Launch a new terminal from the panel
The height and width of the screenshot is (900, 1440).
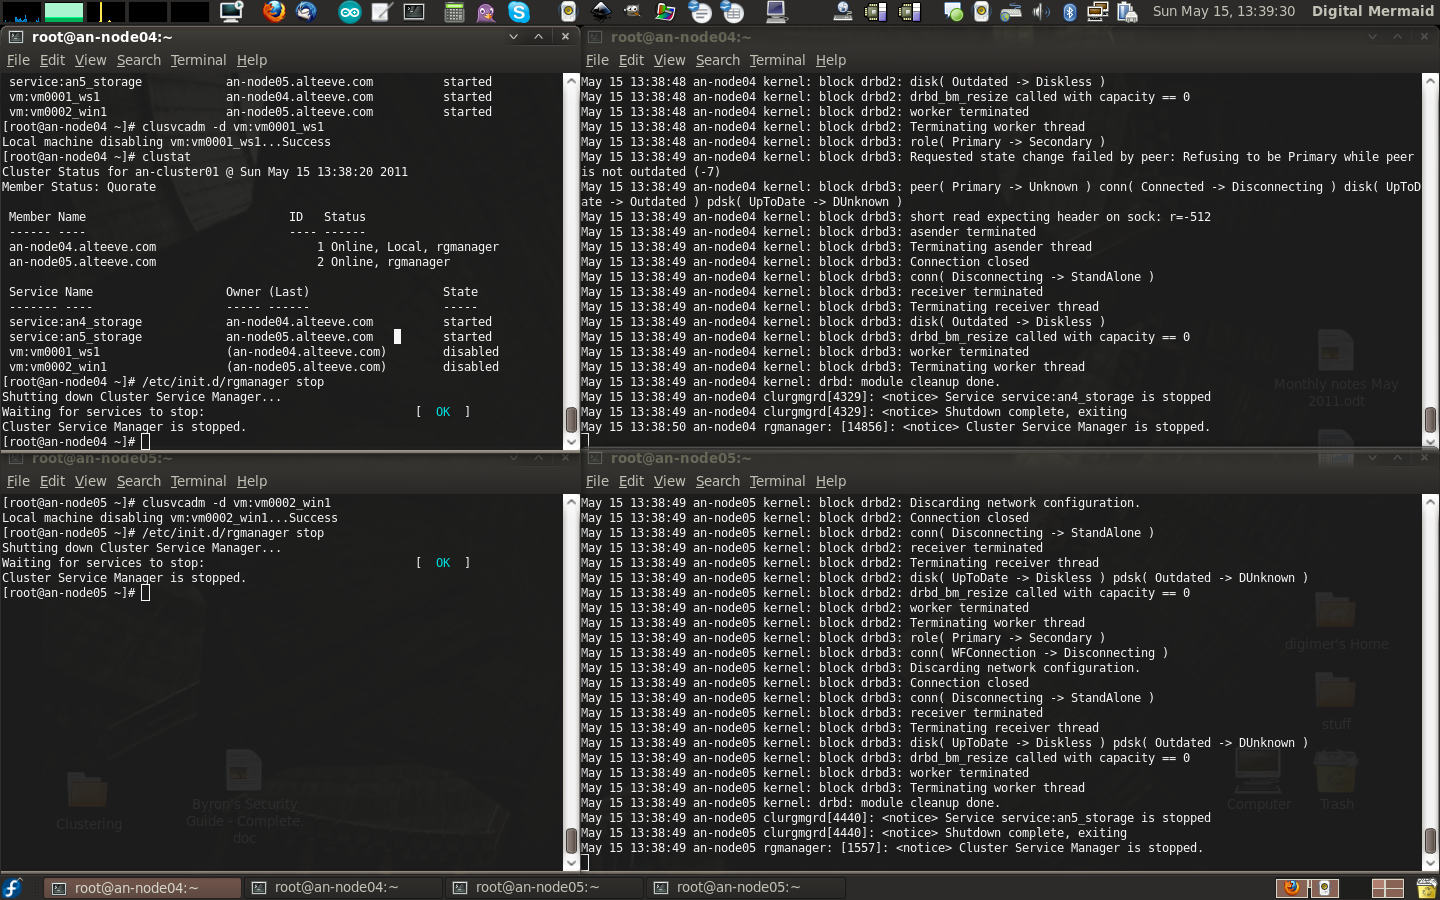point(414,12)
